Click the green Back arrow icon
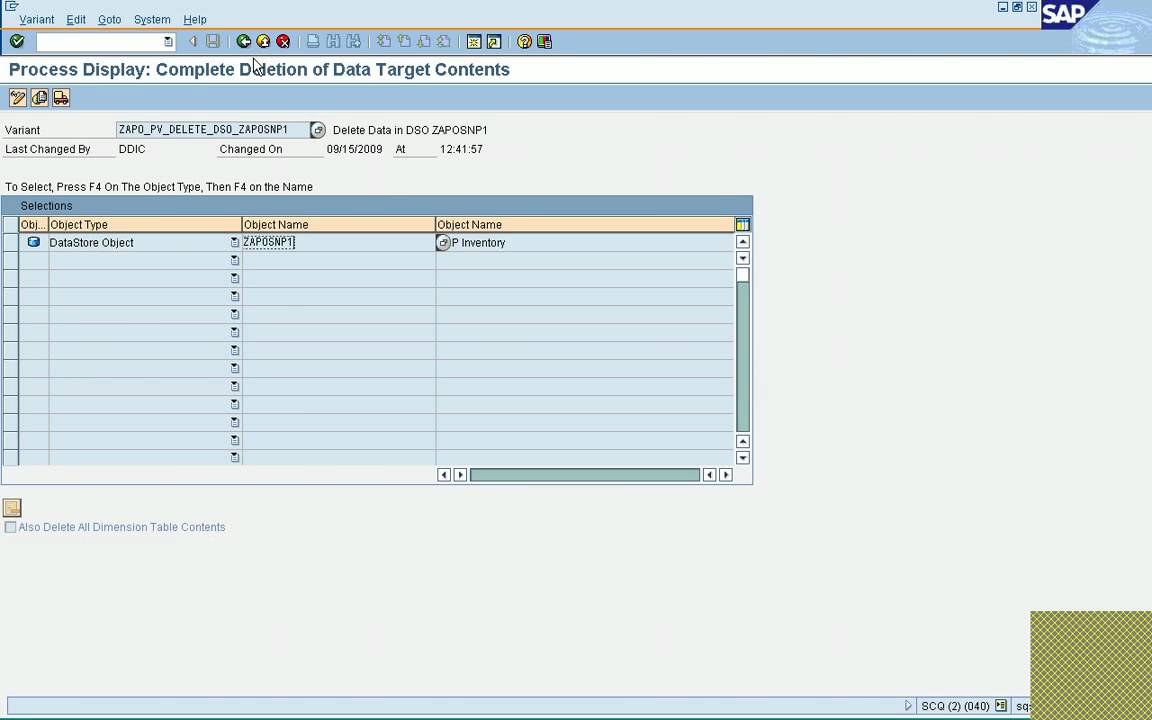The image size is (1152, 720). tap(244, 42)
